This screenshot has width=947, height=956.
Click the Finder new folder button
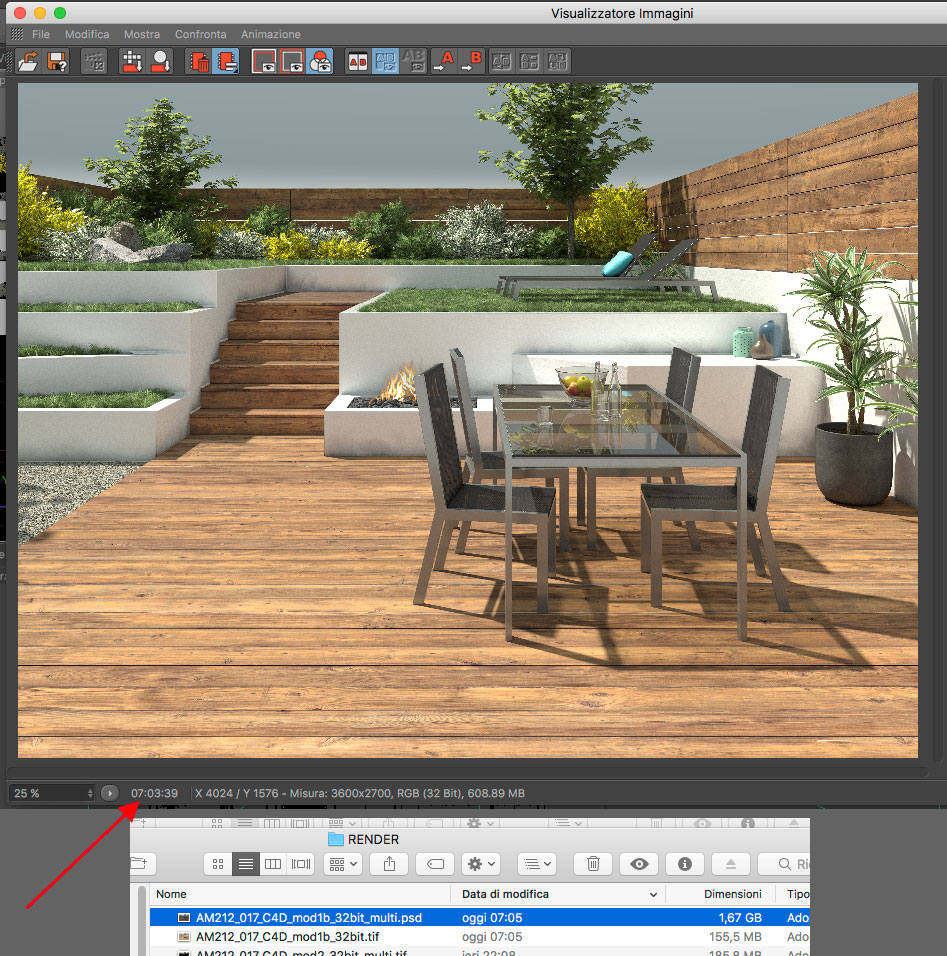(143, 864)
